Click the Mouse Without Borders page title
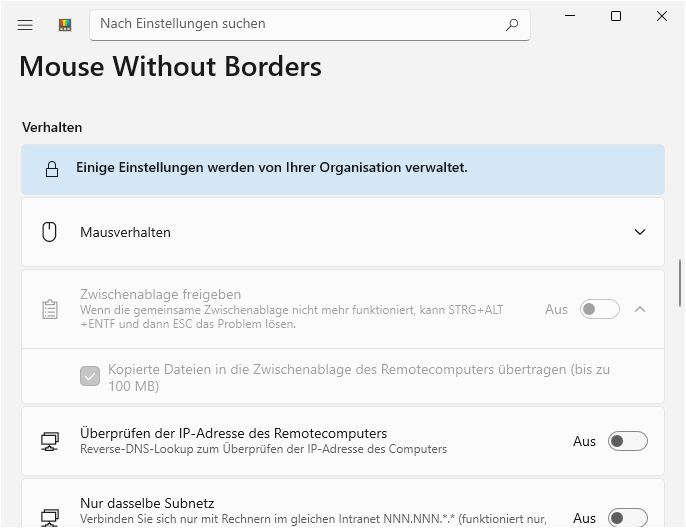The width and height of the screenshot is (686, 528). (x=171, y=66)
